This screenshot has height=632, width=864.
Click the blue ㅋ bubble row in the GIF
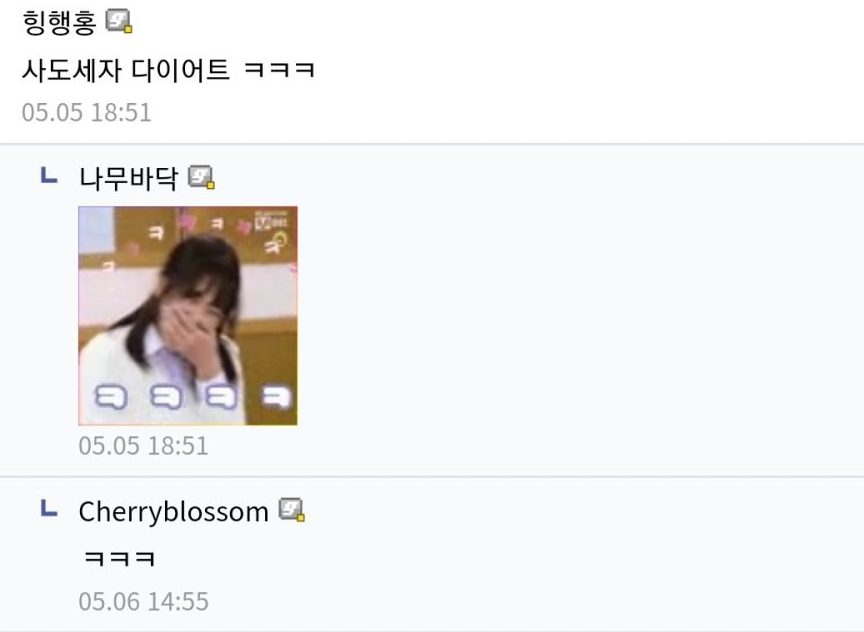click(166, 397)
